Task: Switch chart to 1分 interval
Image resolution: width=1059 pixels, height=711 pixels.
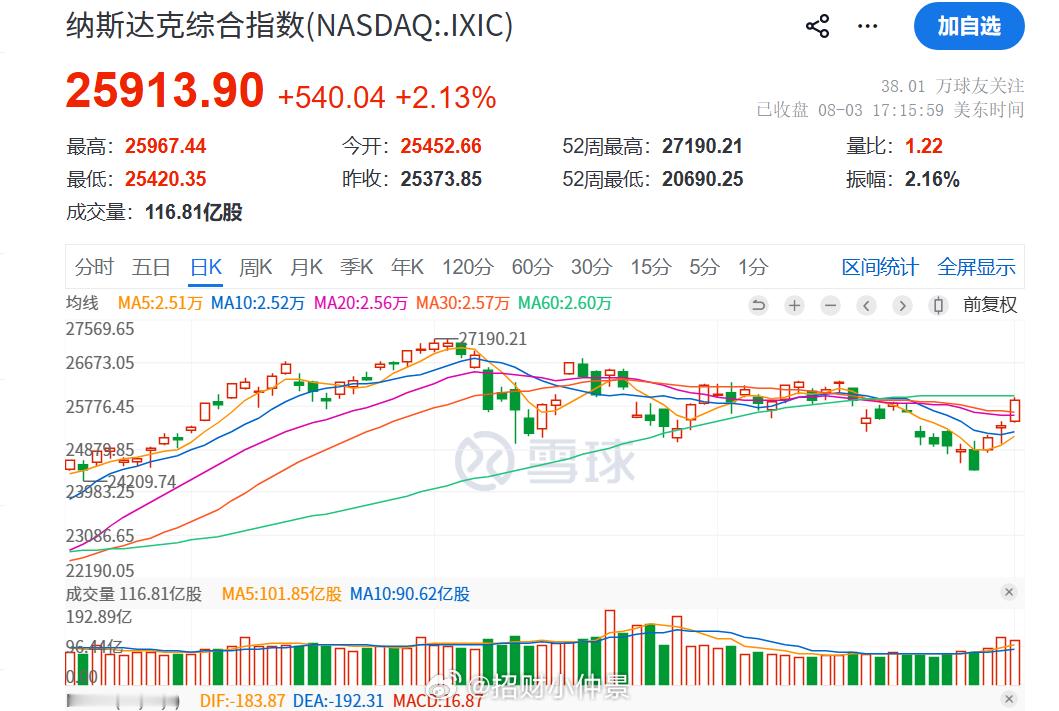Action: coord(753,267)
